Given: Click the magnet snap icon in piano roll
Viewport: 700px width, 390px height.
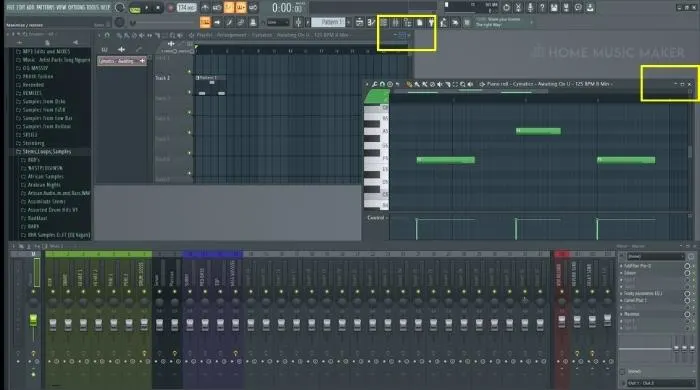Looking at the screenshot, I should point(382,84).
